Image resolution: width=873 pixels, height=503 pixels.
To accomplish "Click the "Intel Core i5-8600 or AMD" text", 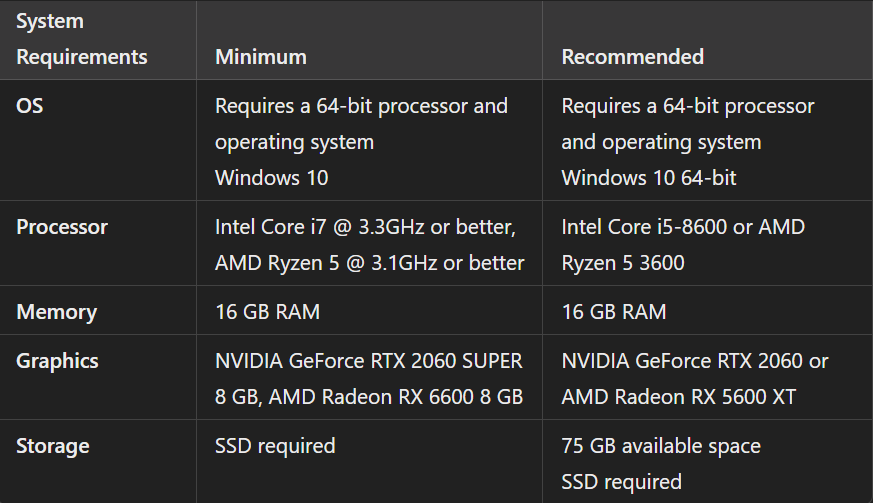I will (x=683, y=227).
